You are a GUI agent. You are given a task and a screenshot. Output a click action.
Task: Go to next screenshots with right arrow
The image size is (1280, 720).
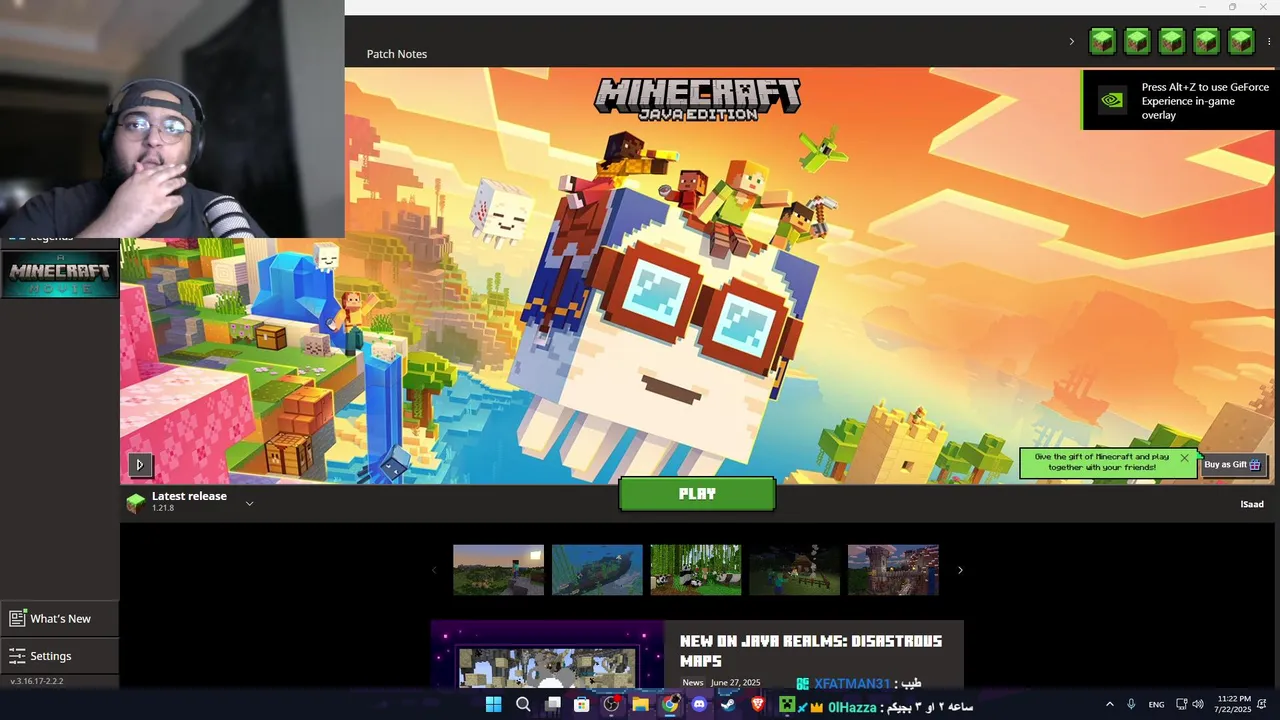960,570
